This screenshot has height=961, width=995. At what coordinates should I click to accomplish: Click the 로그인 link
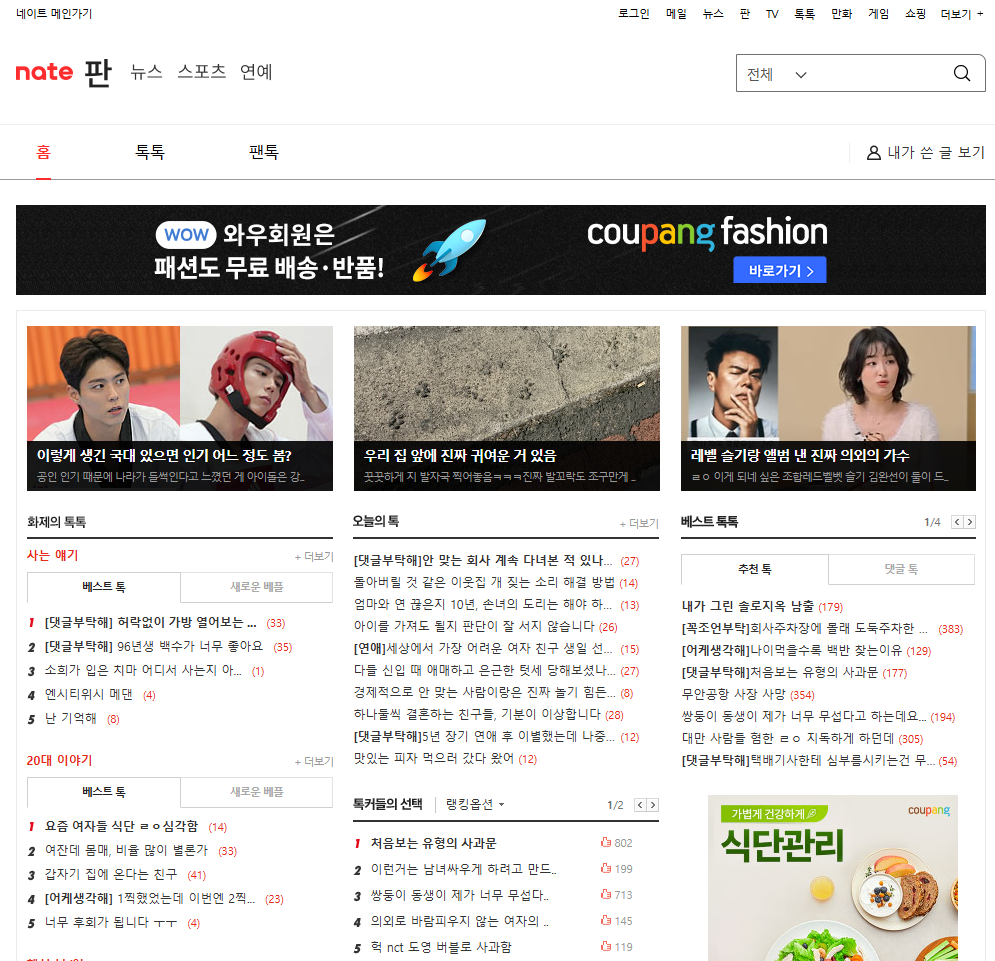[x=632, y=14]
